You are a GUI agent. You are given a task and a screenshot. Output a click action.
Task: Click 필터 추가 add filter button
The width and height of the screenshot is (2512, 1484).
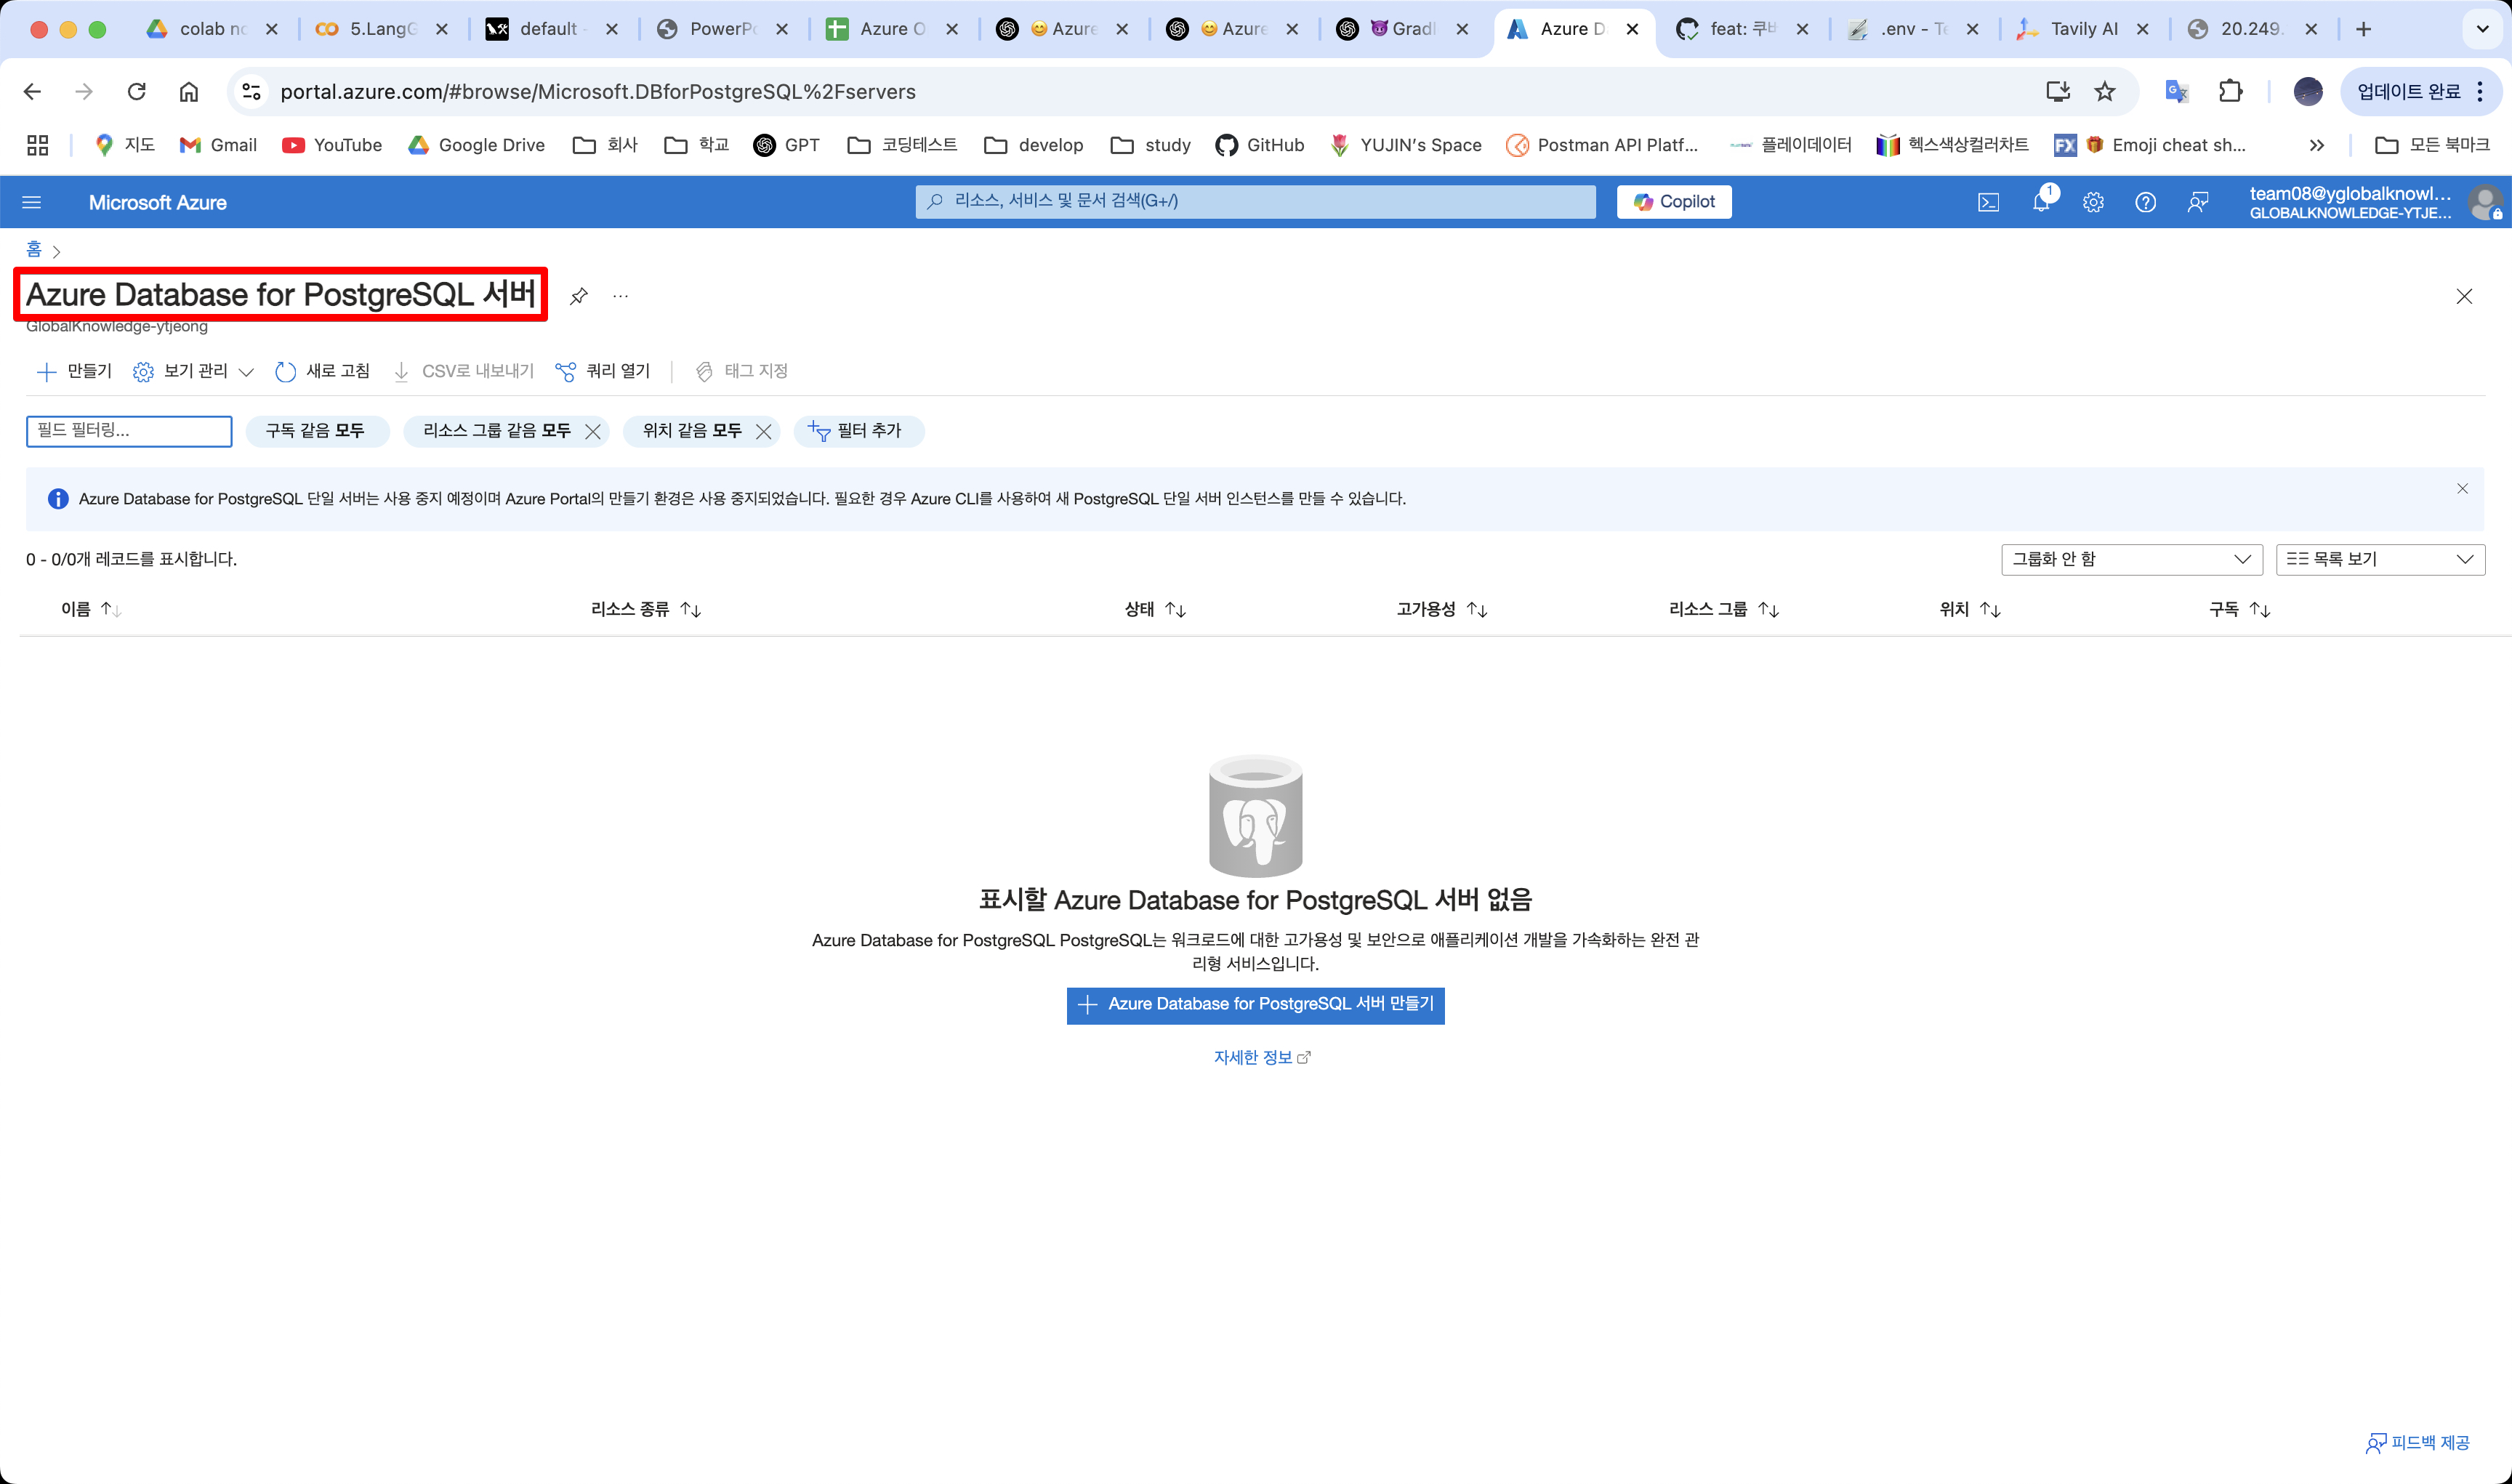(858, 431)
